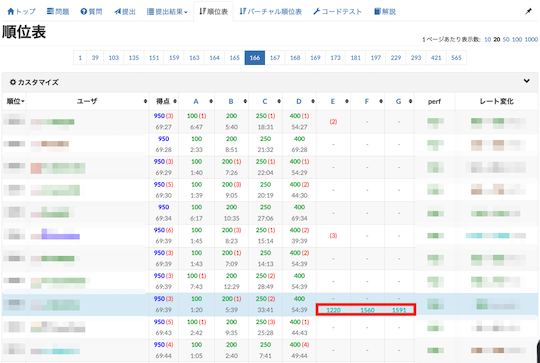This screenshot has width=540, height=363.
Task: Click the time cell reading 33:41
Action: (265, 310)
